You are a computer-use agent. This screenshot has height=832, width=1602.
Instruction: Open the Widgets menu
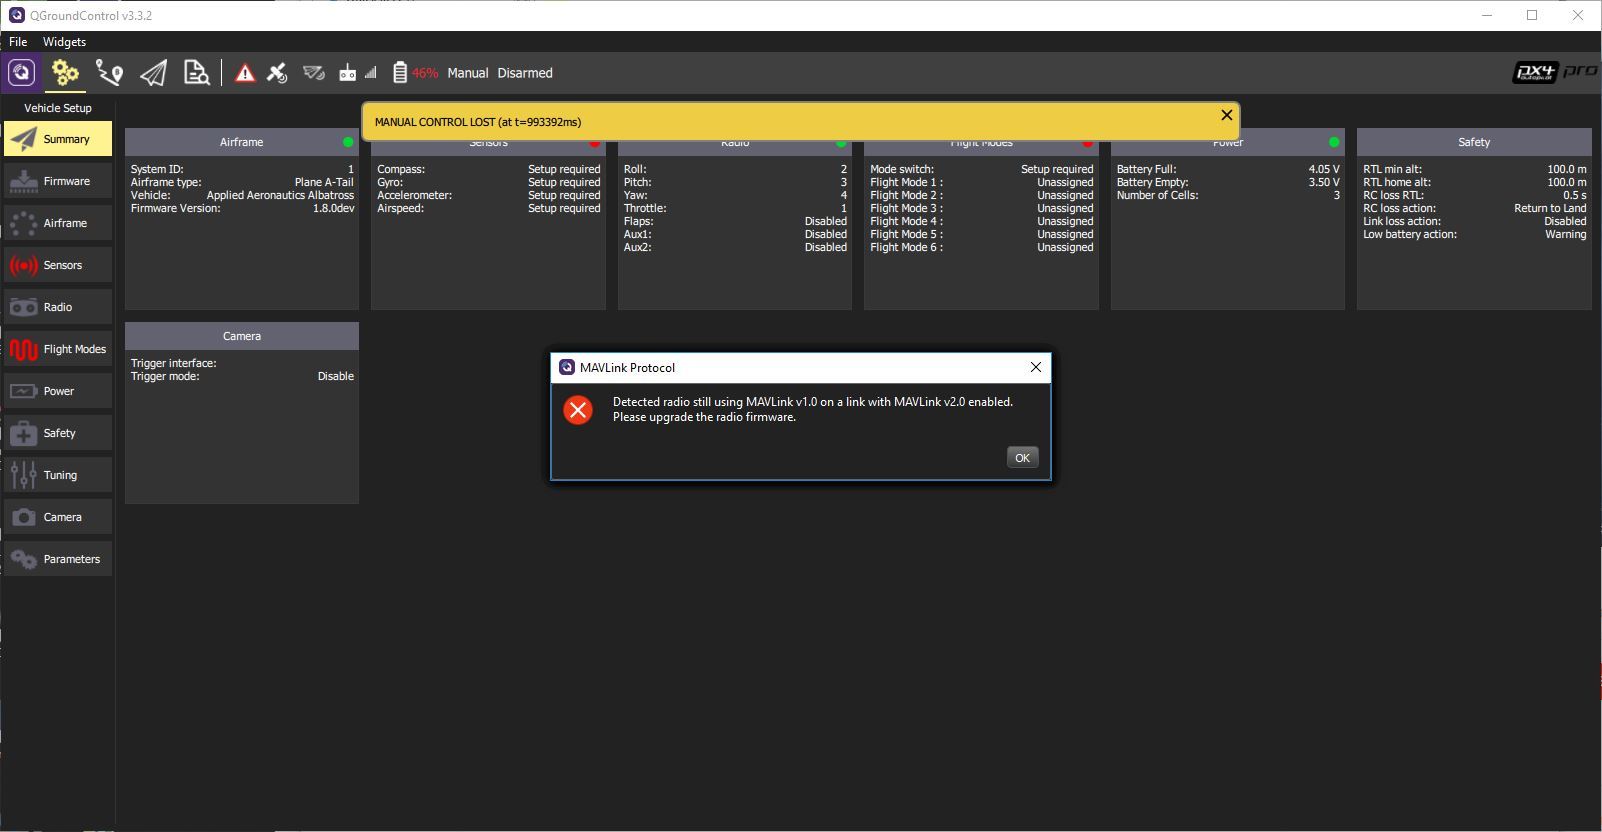(x=64, y=42)
